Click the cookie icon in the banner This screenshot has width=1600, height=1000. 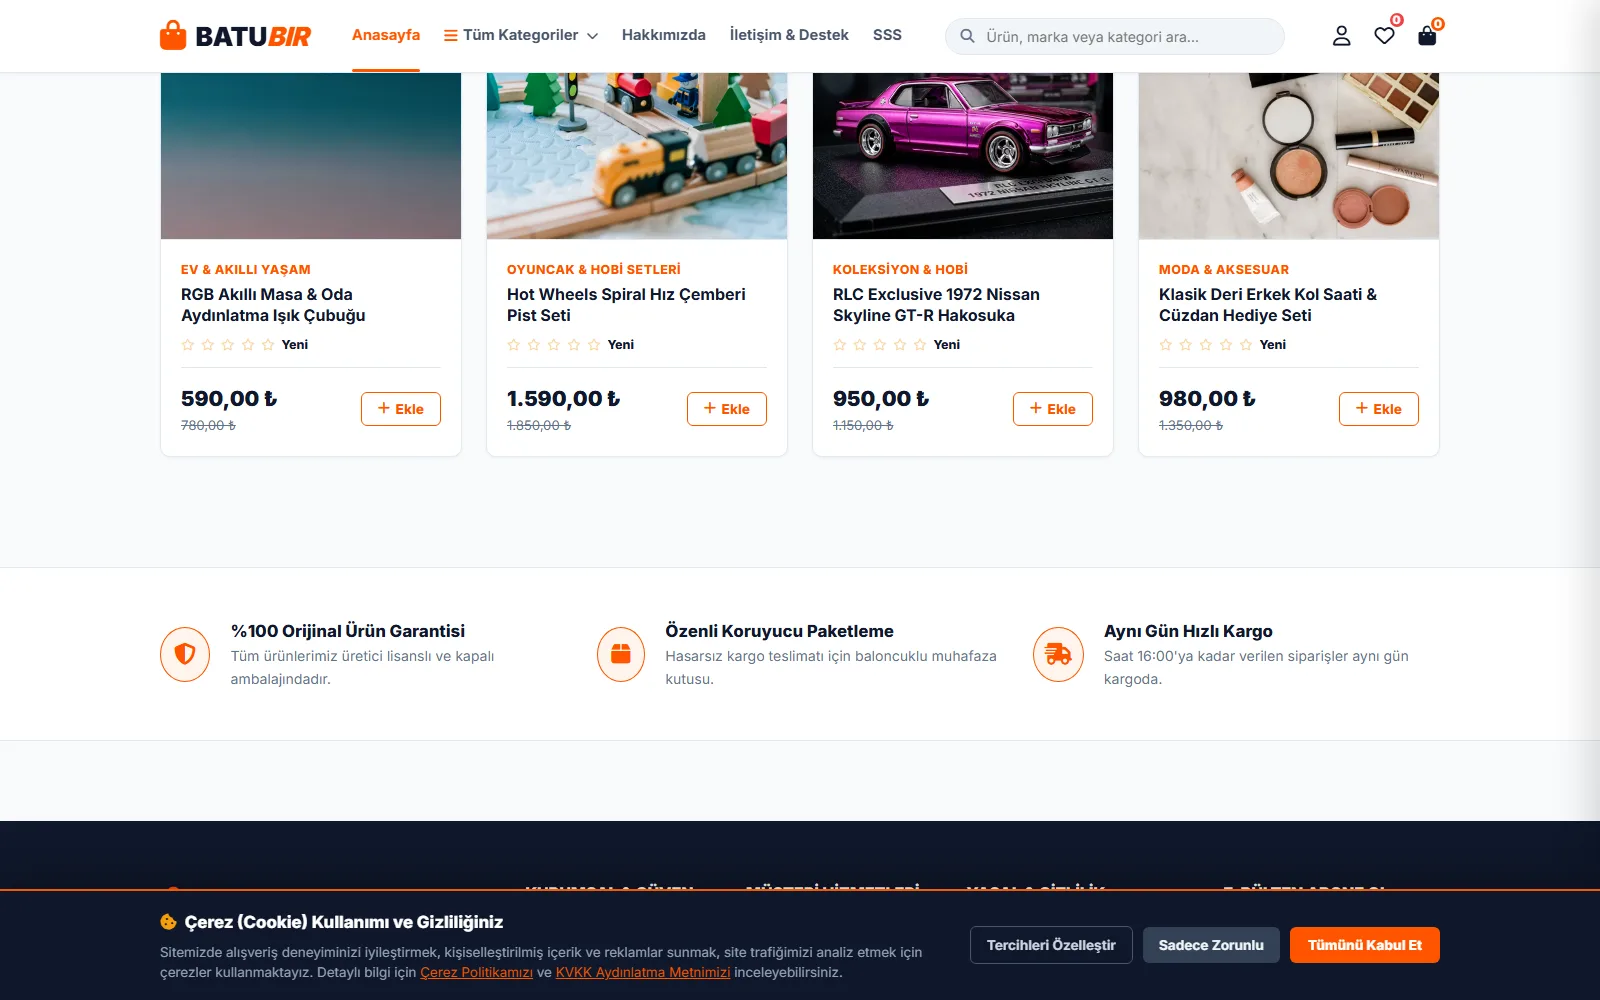(169, 922)
